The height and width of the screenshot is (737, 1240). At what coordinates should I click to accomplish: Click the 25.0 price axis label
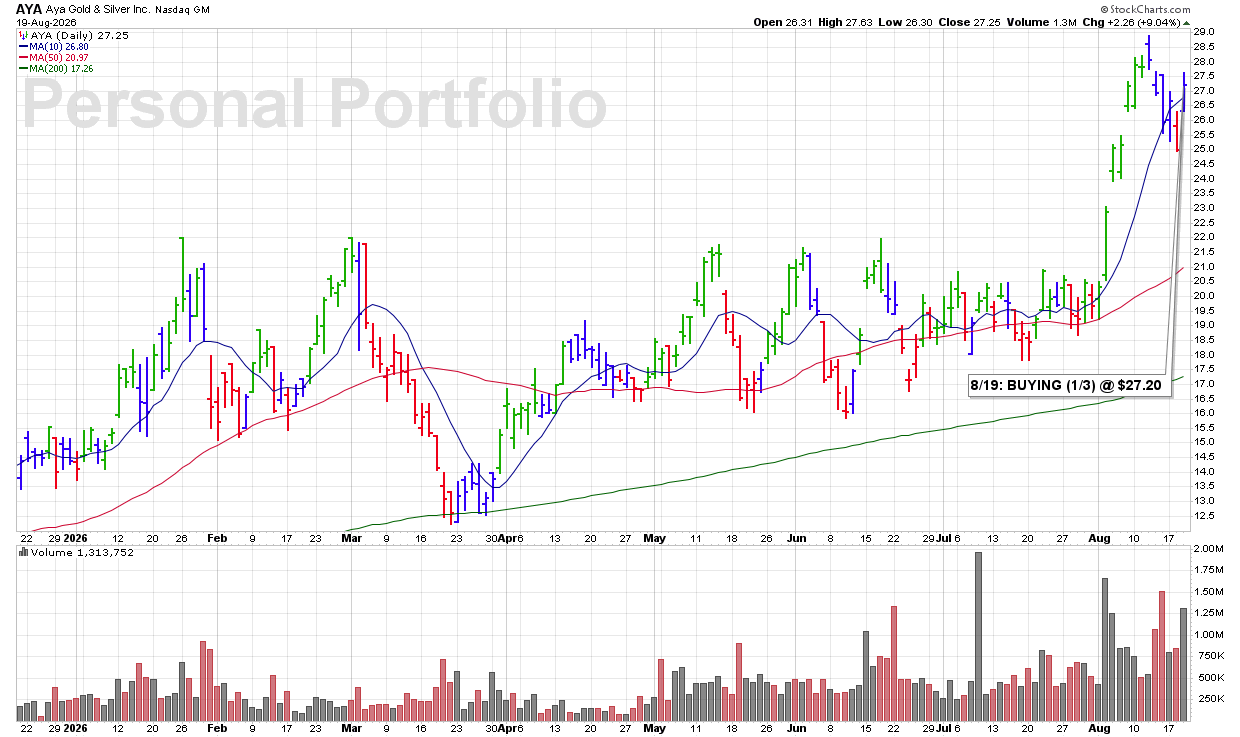[x=1204, y=149]
